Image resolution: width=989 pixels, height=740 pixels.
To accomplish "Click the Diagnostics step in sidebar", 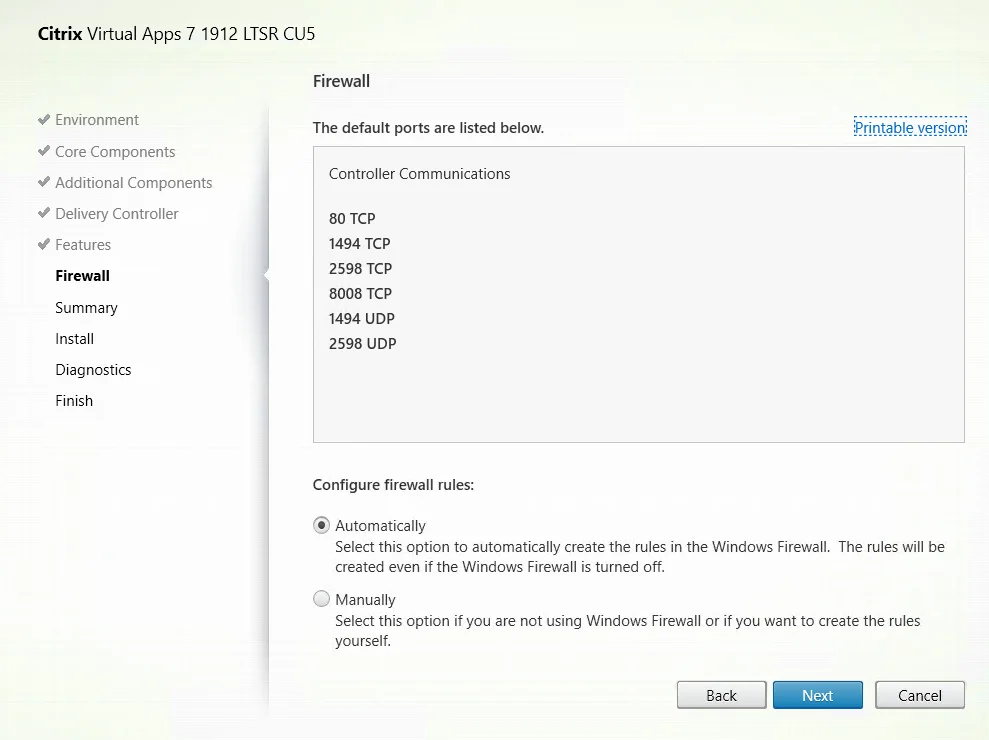I will coord(93,370).
